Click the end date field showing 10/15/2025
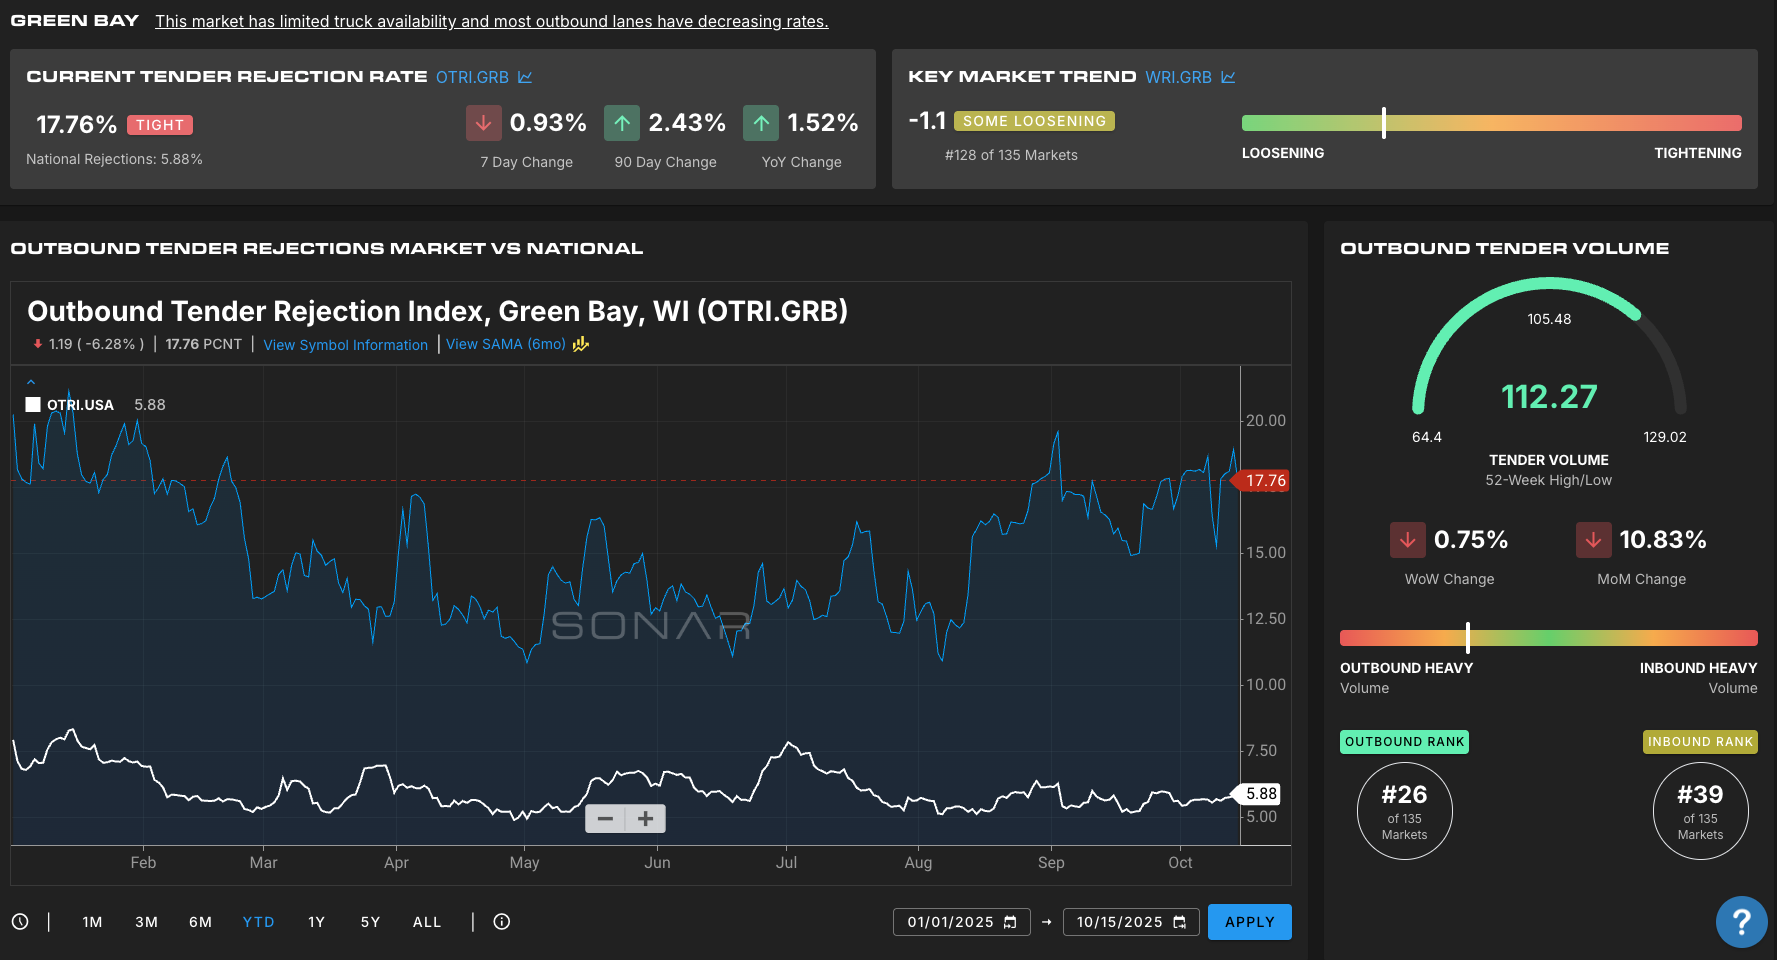Image resolution: width=1777 pixels, height=960 pixels. pos(1119,922)
